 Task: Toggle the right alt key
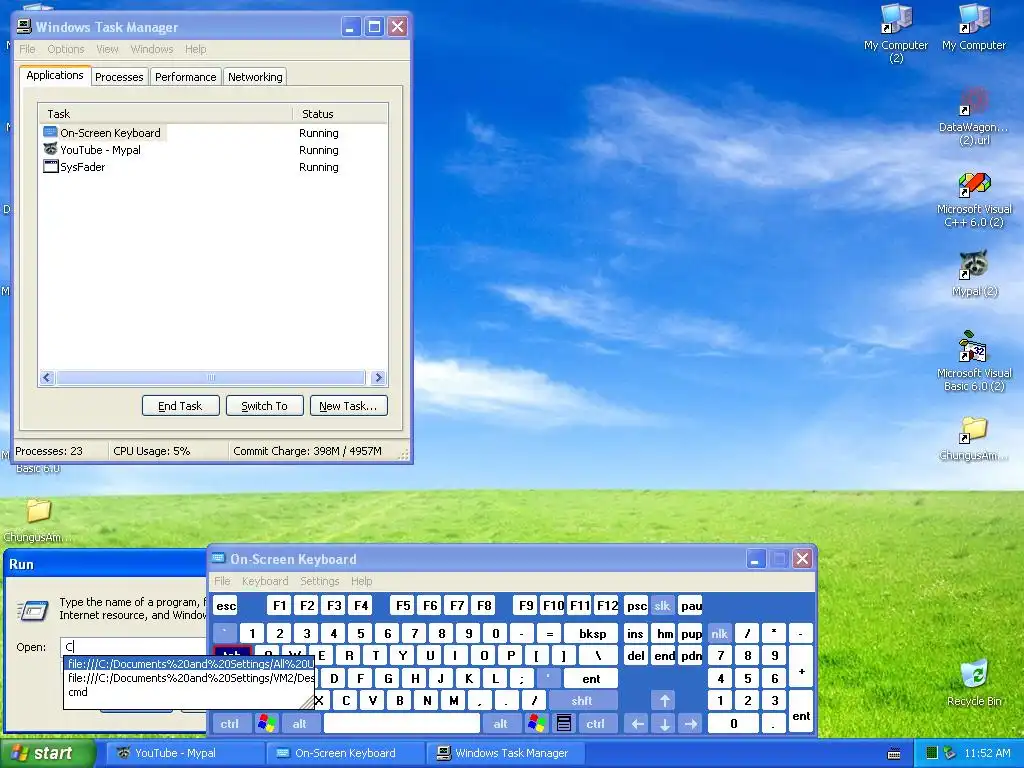(x=500, y=724)
